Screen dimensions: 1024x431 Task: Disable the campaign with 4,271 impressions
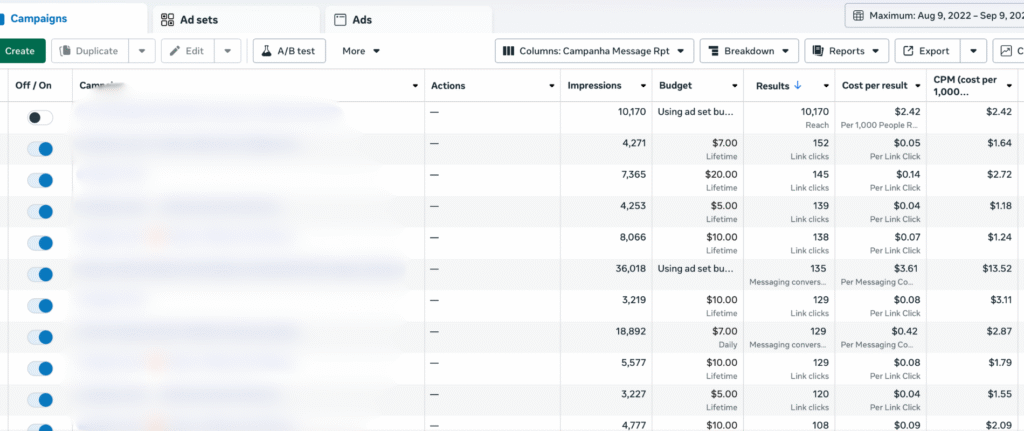(x=40, y=149)
